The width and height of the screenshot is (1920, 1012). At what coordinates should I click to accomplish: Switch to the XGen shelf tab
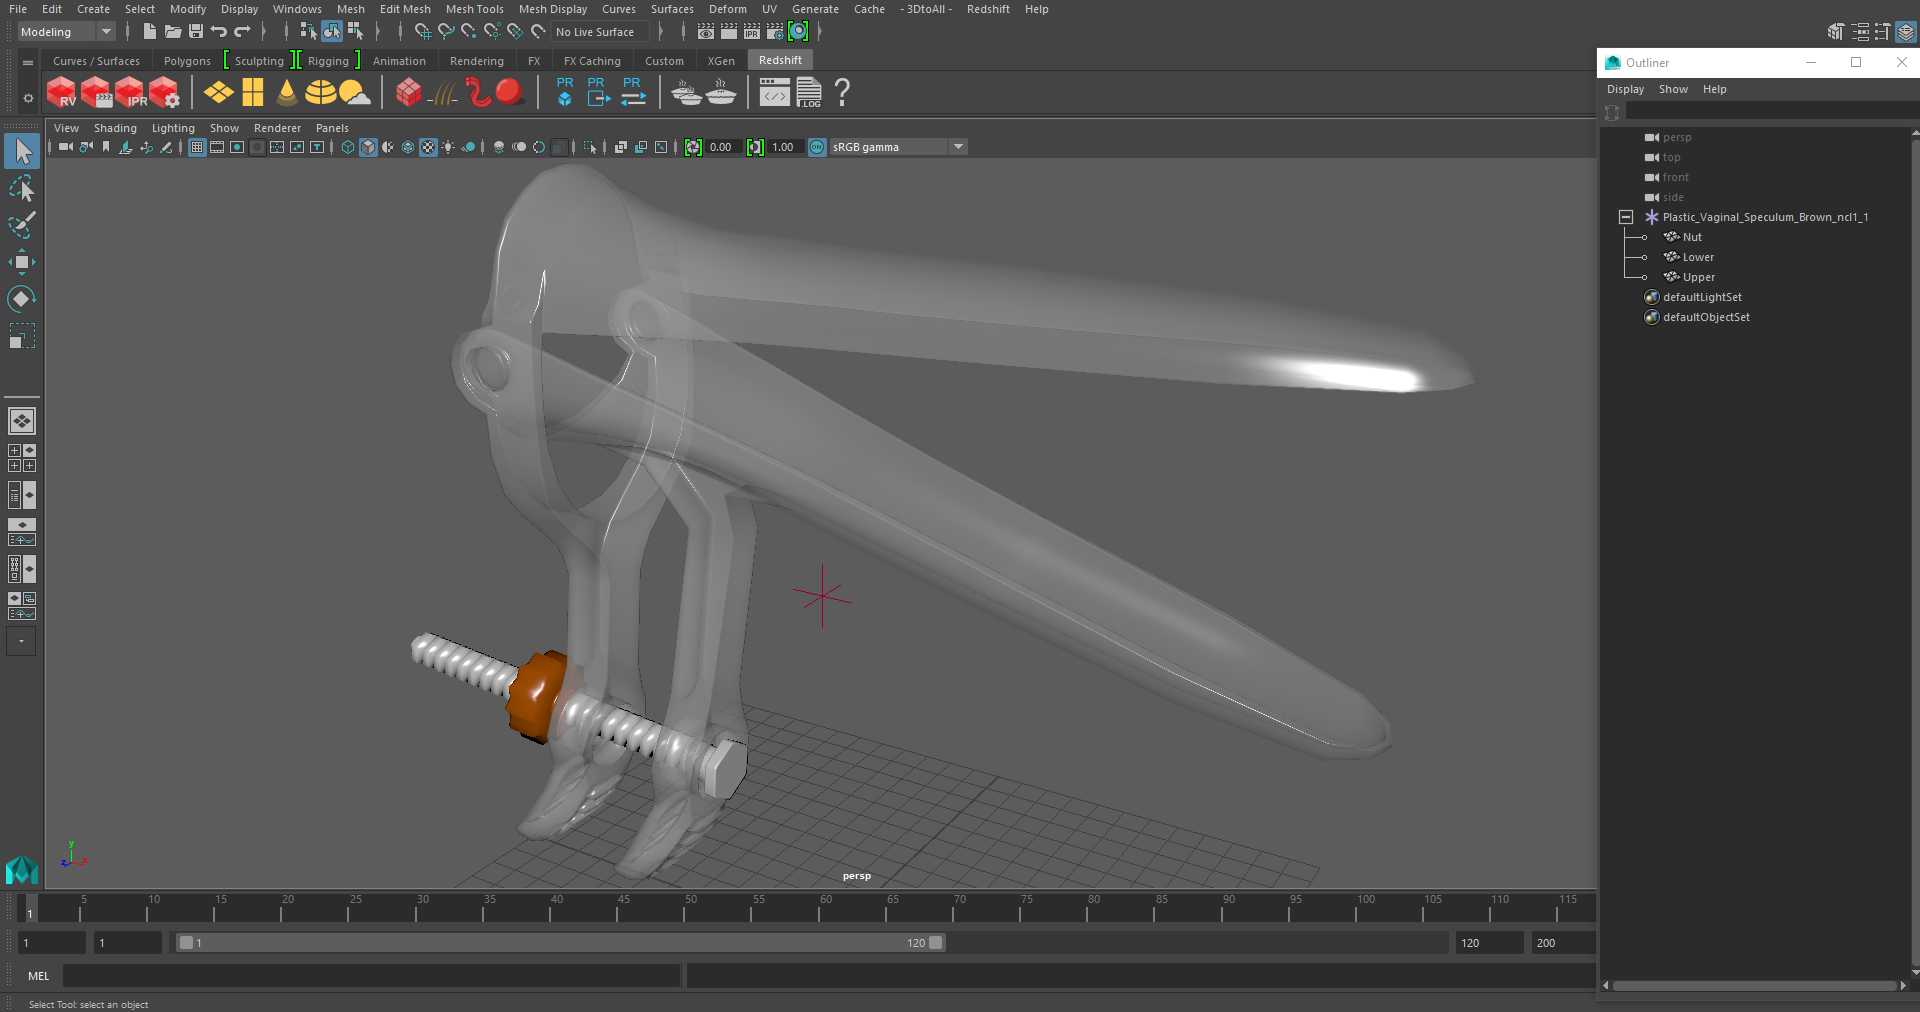click(721, 61)
